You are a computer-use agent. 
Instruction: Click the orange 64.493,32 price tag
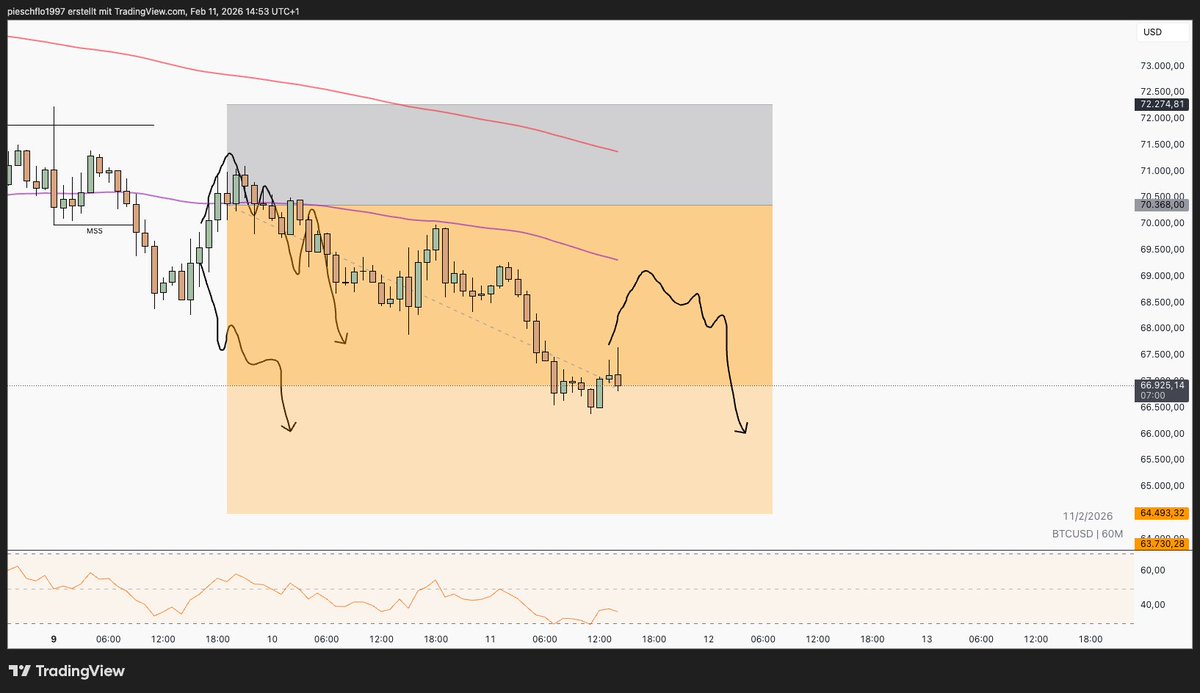pos(1161,513)
